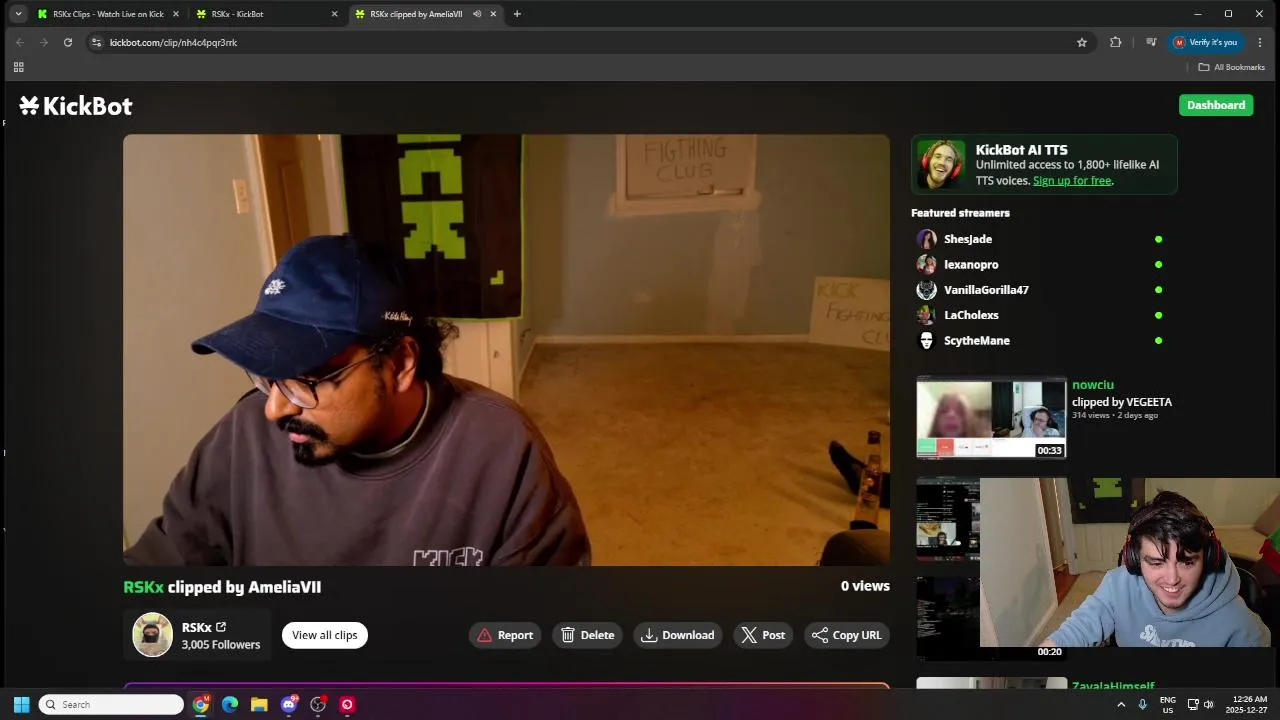Close the RSKx - KickBot tab
The height and width of the screenshot is (720, 1280).
coord(334,14)
